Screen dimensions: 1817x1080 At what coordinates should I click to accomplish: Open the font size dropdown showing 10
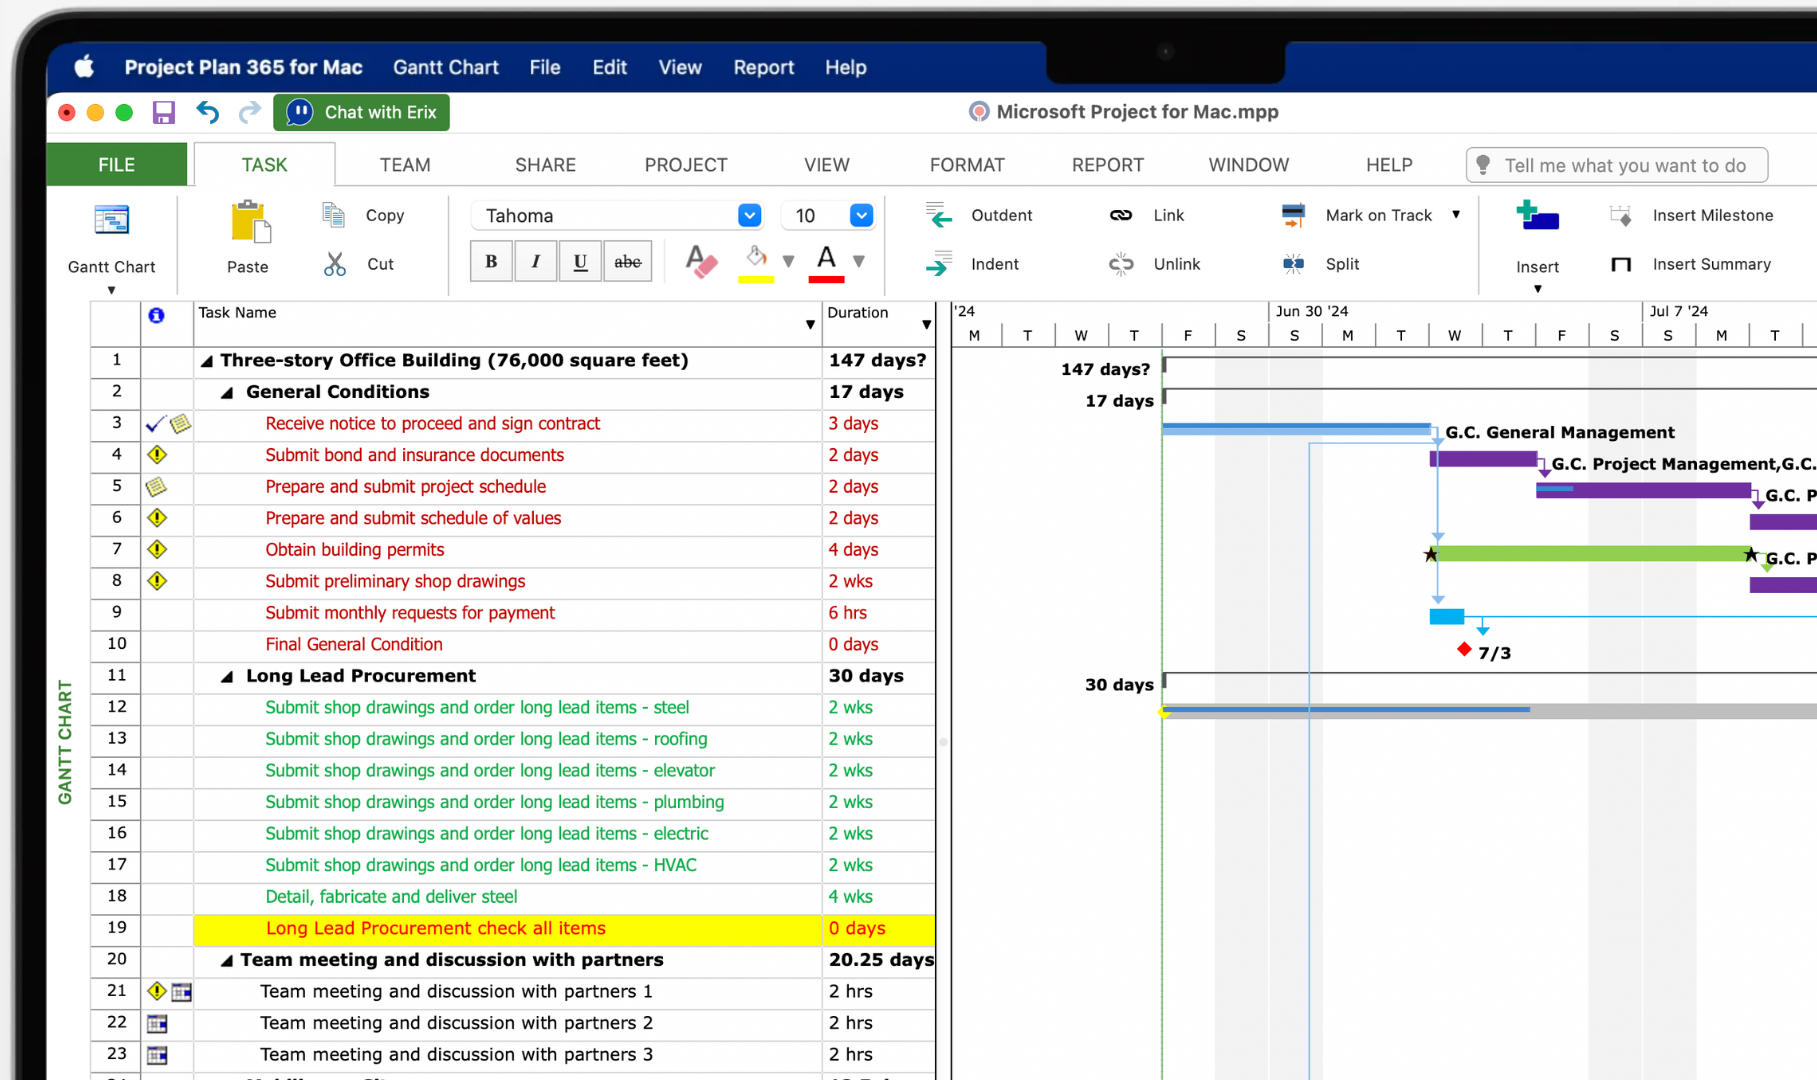click(861, 215)
